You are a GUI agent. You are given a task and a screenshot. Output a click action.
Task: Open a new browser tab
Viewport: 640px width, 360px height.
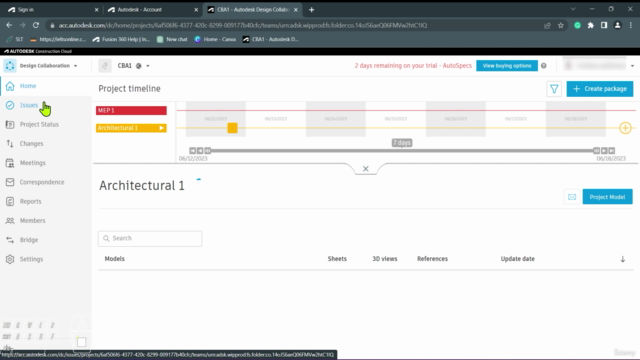tap(311, 9)
